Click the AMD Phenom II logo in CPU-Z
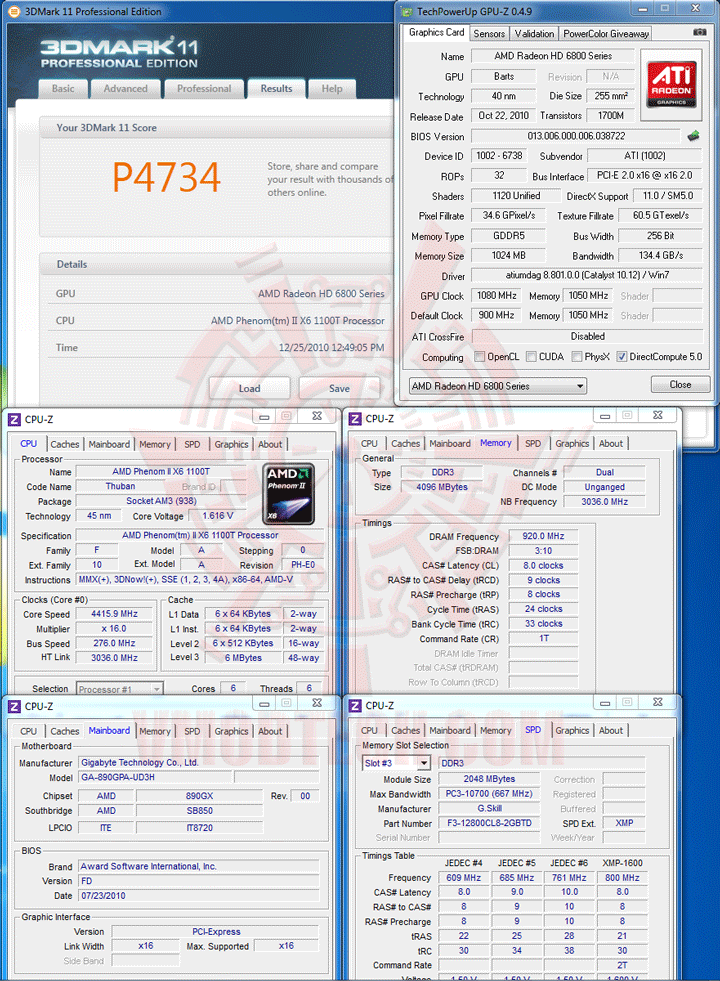This screenshot has width=720, height=981. (288, 494)
